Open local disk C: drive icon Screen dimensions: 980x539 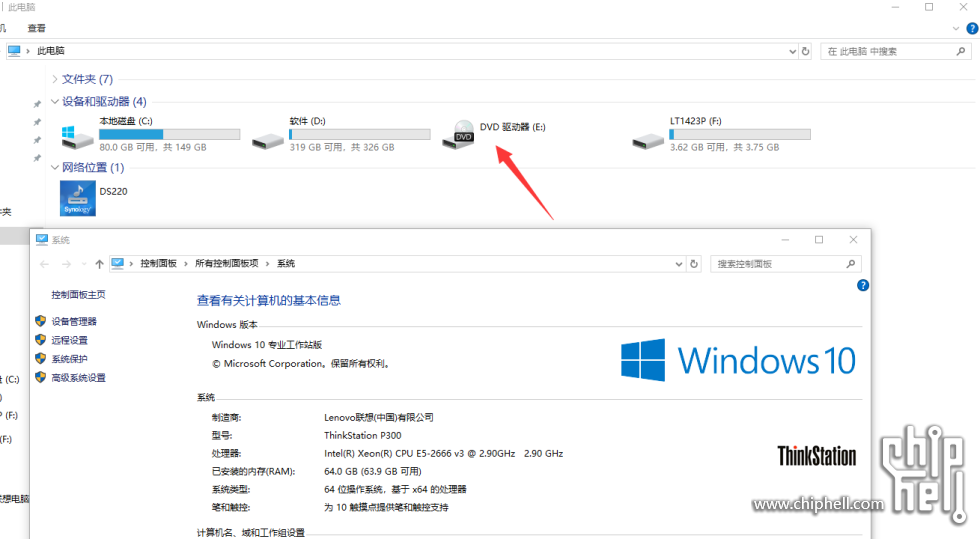[x=78, y=137]
